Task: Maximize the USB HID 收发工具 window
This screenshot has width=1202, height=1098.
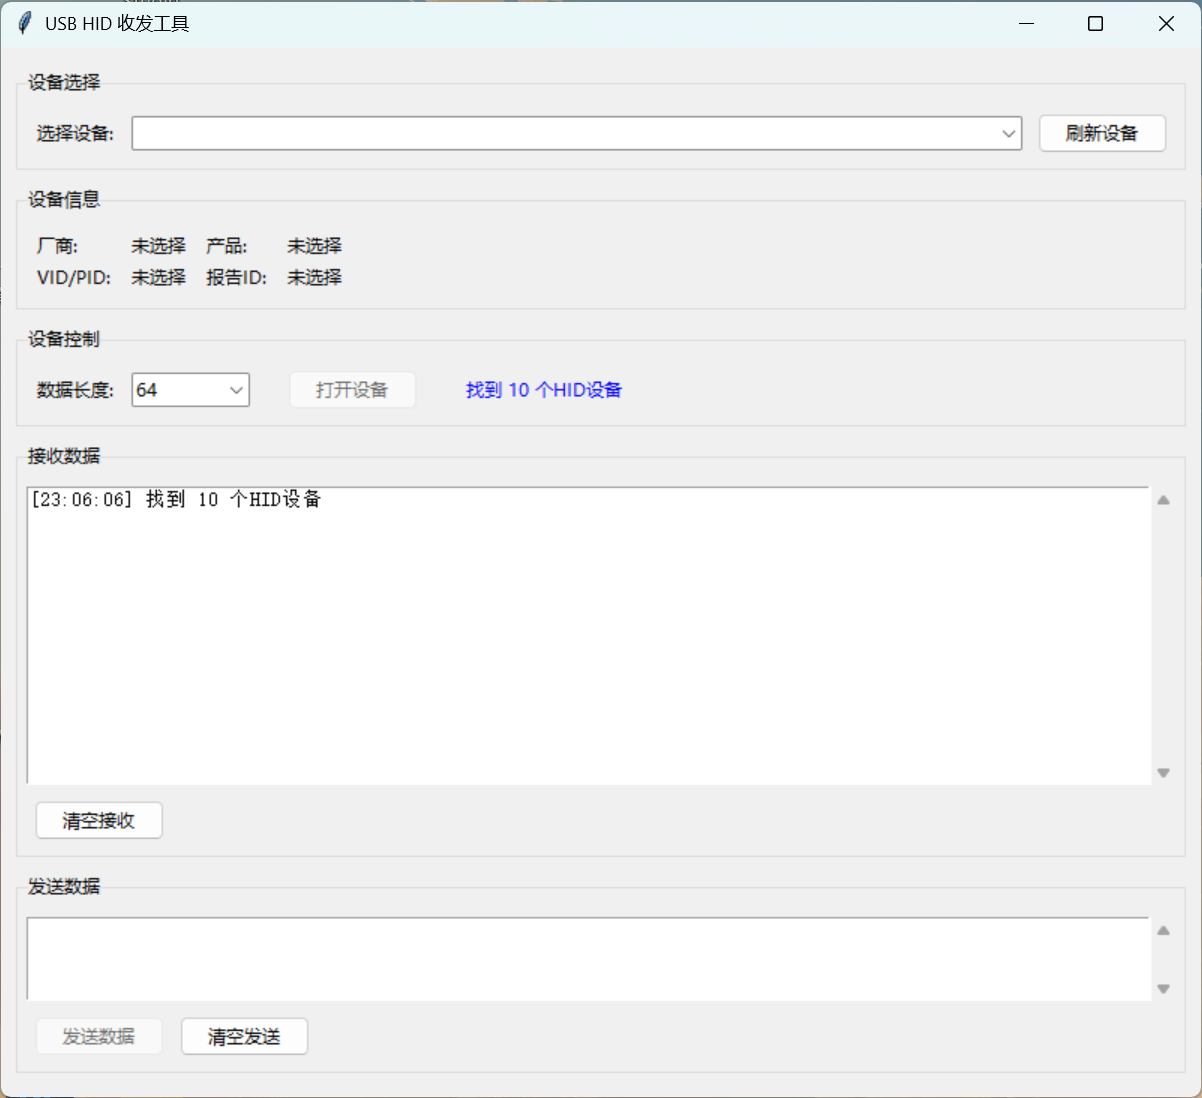Action: point(1096,23)
